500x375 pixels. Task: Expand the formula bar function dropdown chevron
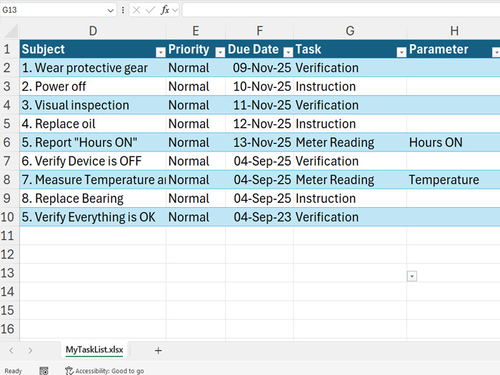pyautogui.click(x=175, y=10)
